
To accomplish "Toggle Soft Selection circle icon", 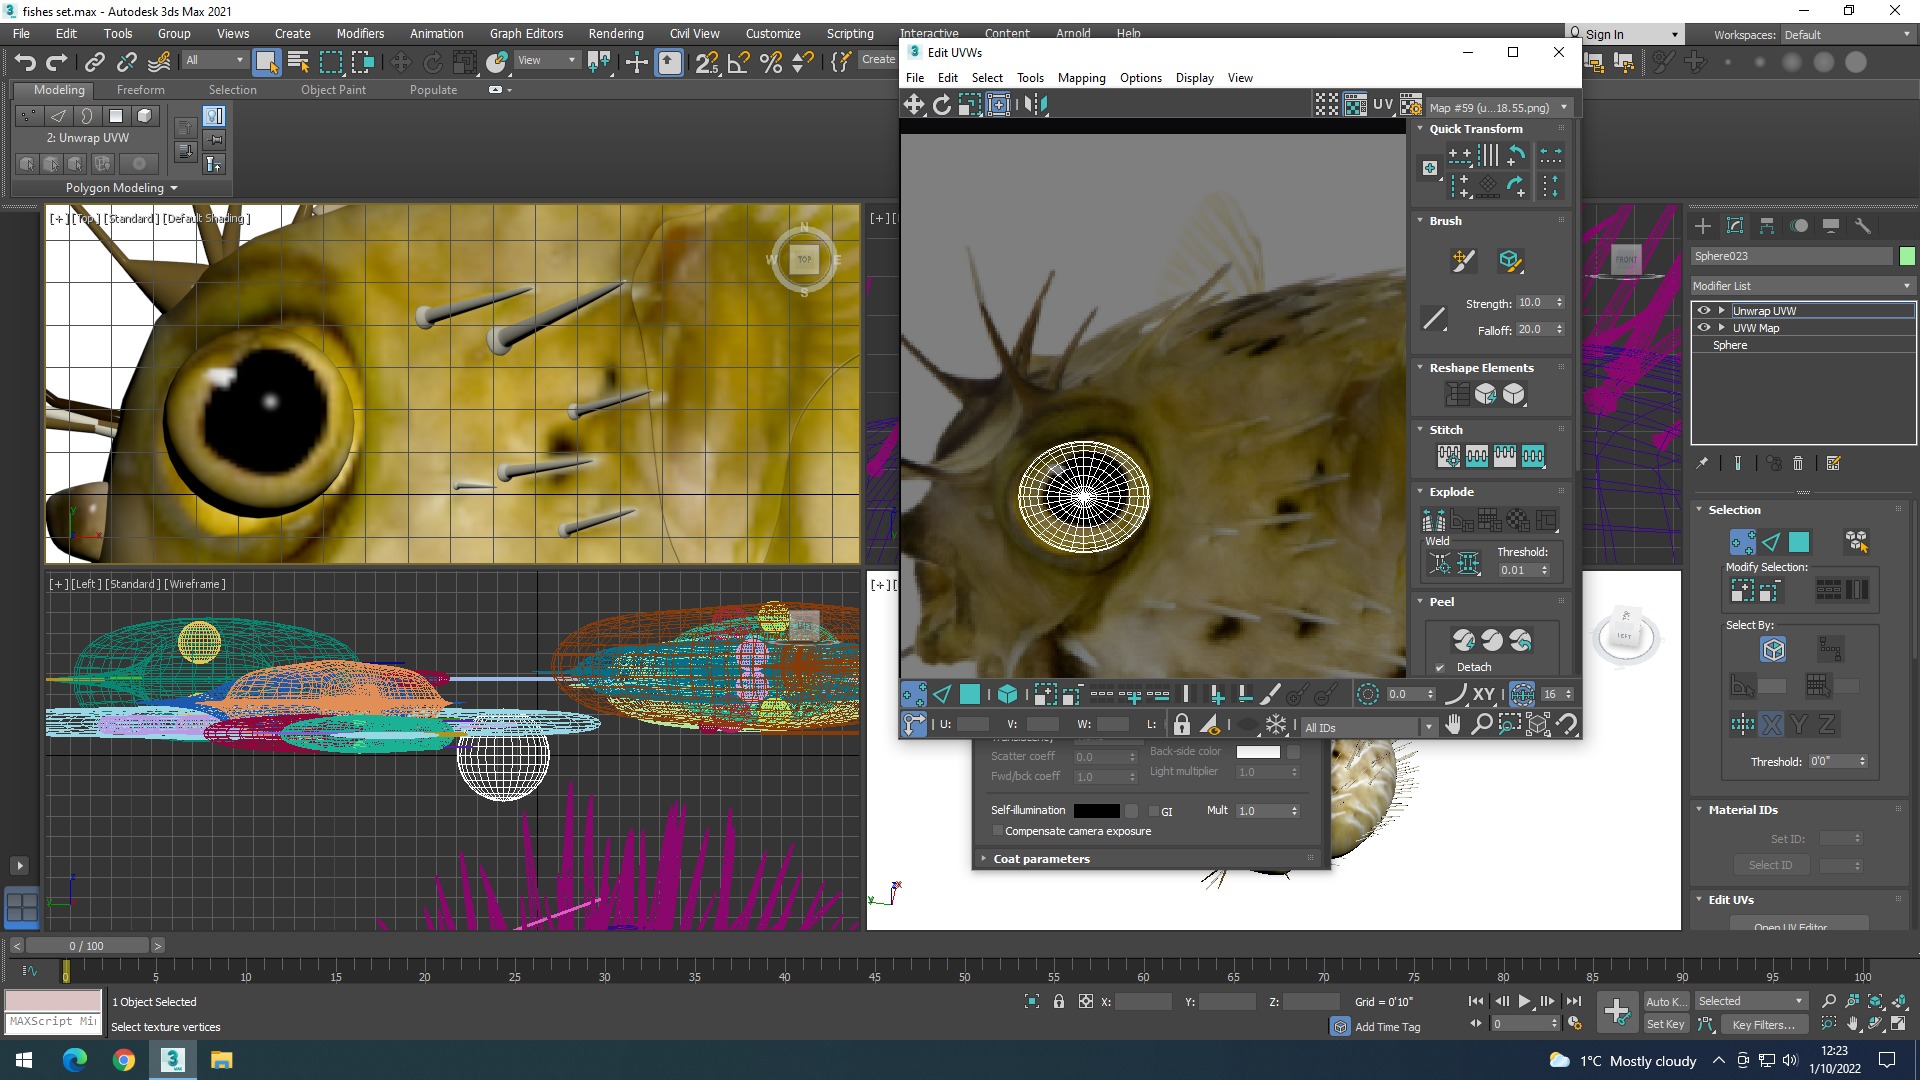I will (x=1367, y=694).
